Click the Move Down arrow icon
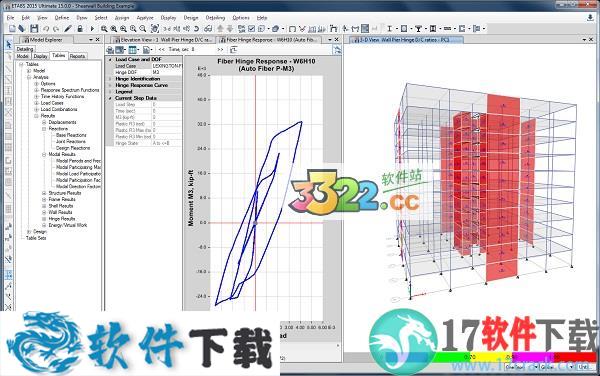 click(x=230, y=29)
